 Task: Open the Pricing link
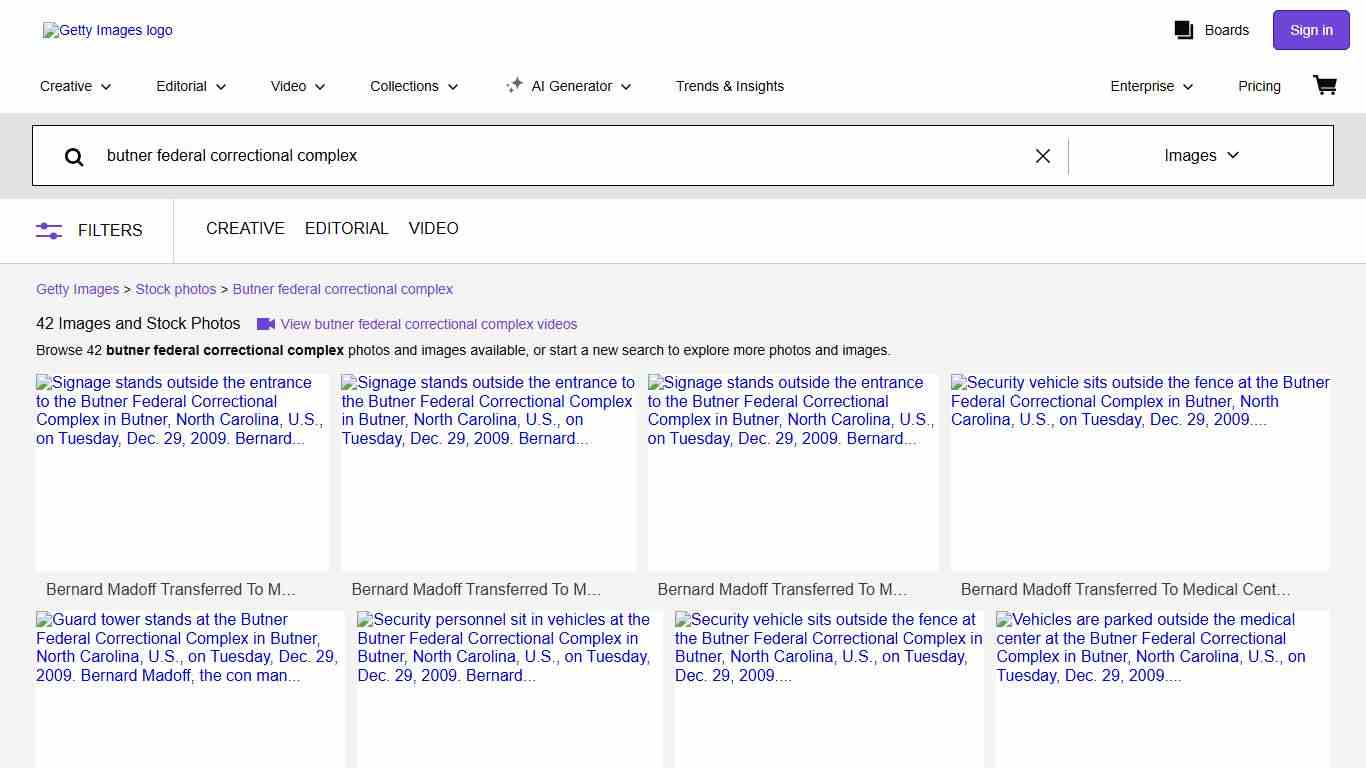pyautogui.click(x=1259, y=86)
